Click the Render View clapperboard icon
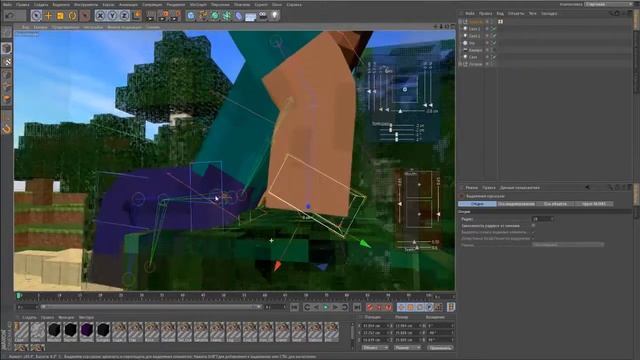This screenshot has height=360, width=640. 151,16
